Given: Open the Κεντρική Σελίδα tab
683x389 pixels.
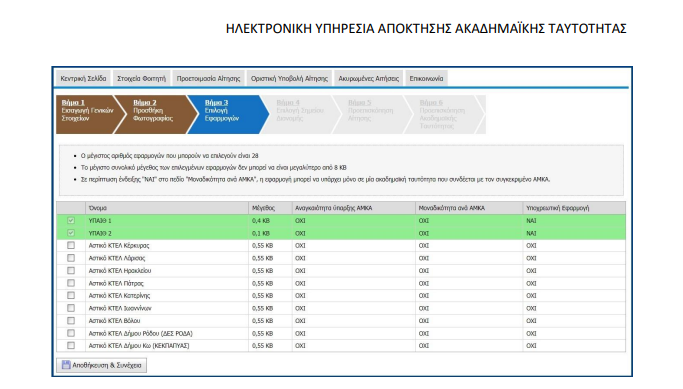Looking at the screenshot, I should tap(83, 78).
